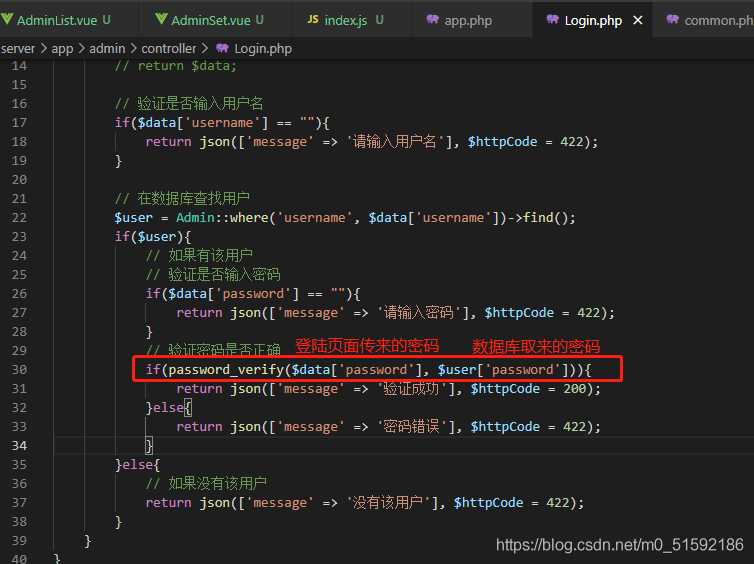754x564 pixels.
Task: Click line number 37 in the gutter
Action: (x=19, y=502)
